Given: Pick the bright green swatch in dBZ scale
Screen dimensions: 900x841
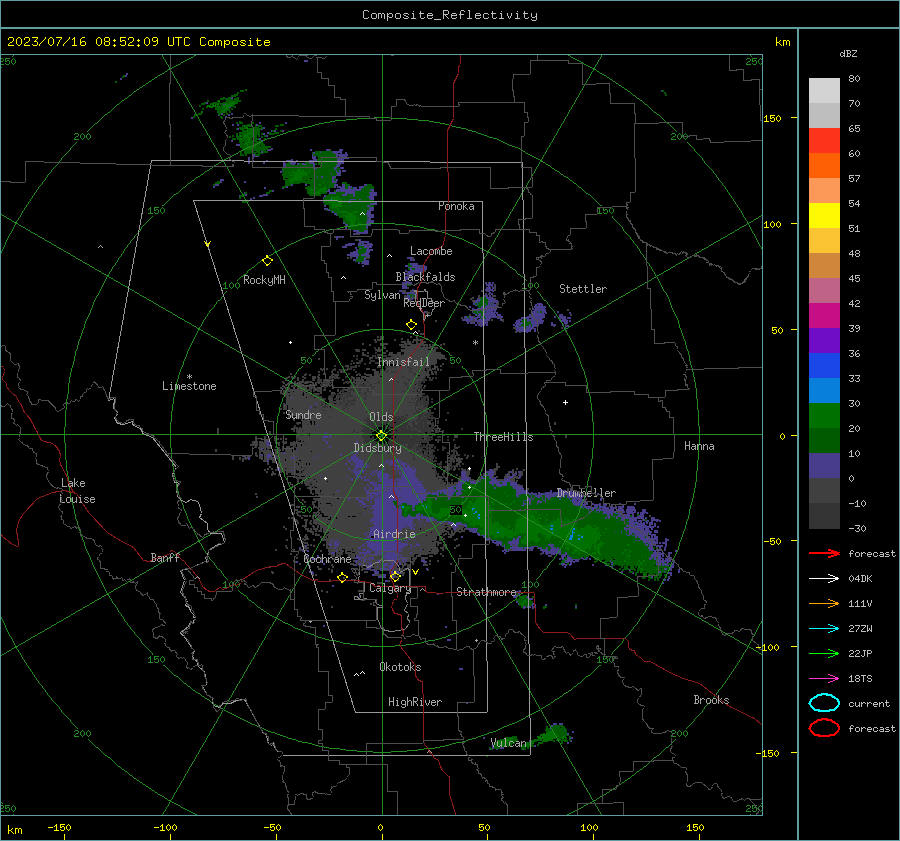Looking at the screenshot, I should pyautogui.click(x=824, y=416).
